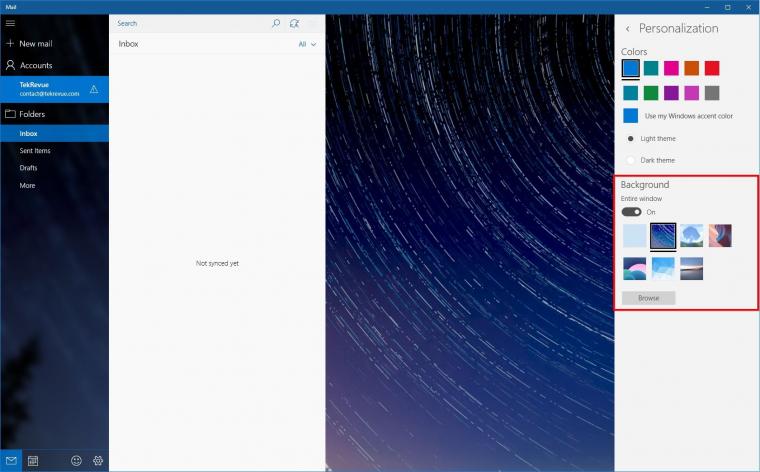Choose the sunset horizon background thumbnail

coord(692,268)
